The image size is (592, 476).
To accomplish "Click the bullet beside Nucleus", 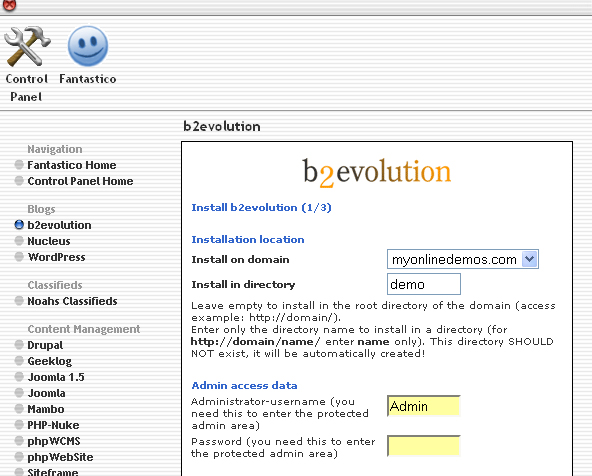I will [19, 241].
